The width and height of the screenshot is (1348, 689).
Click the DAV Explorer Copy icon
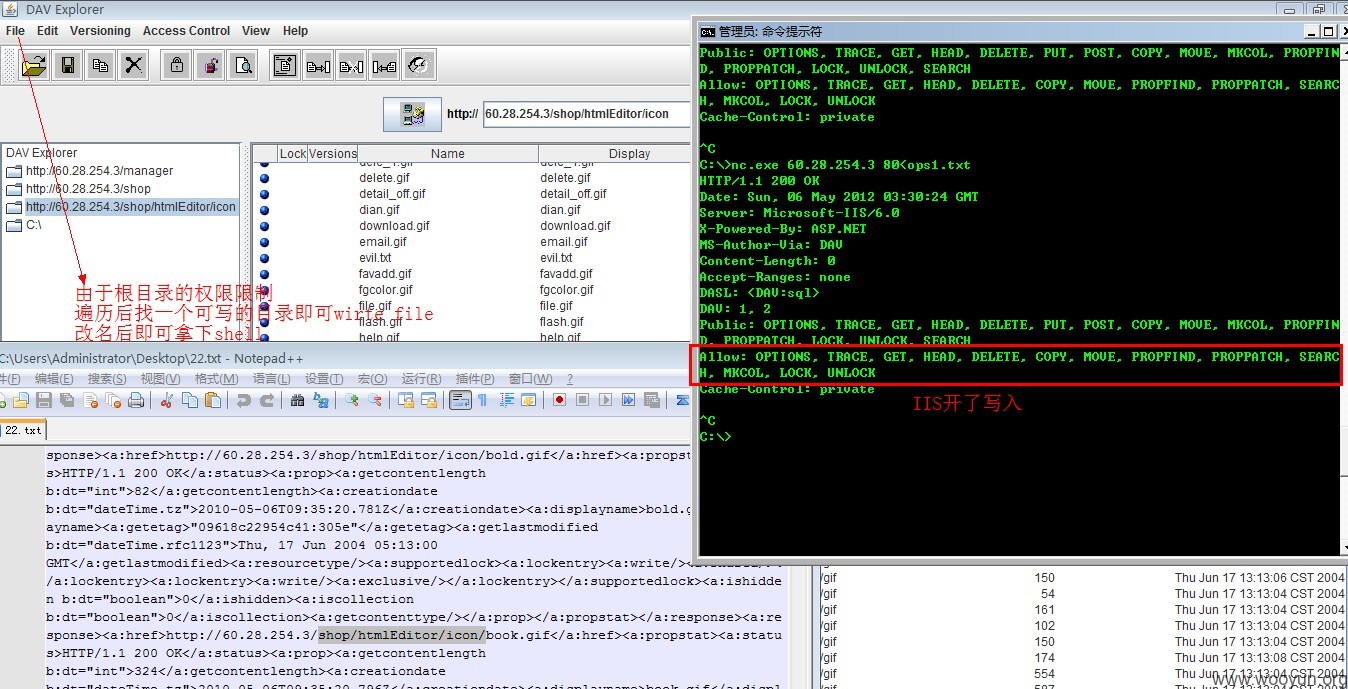(x=101, y=66)
